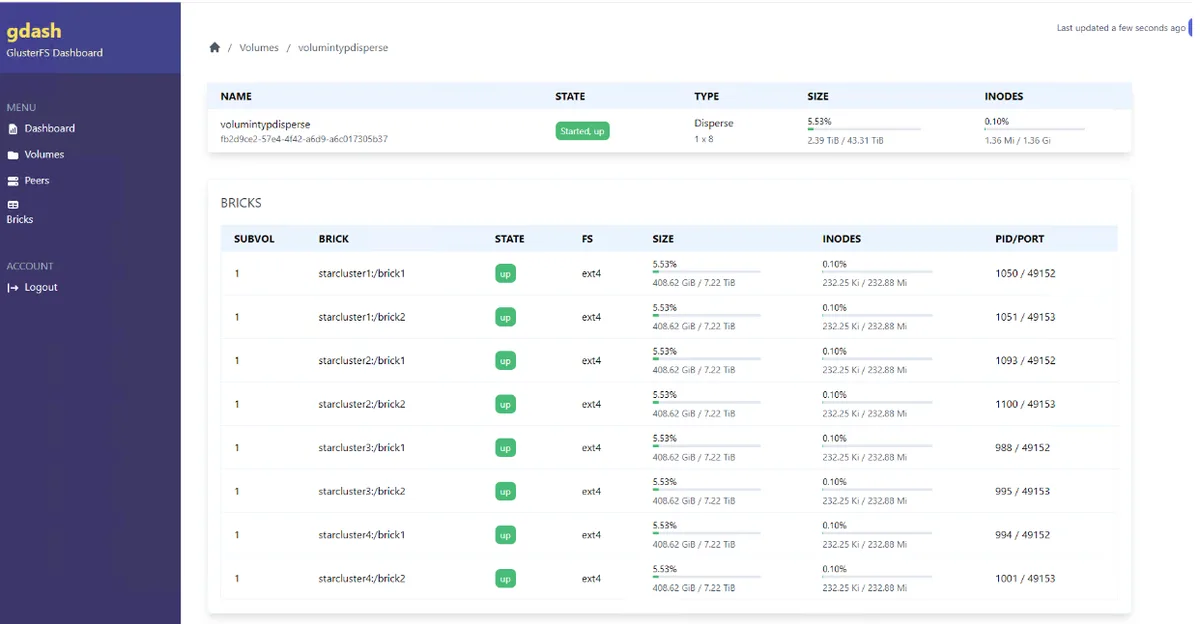
Task: Click the blue button beside Last updated
Action: click(x=1191, y=28)
